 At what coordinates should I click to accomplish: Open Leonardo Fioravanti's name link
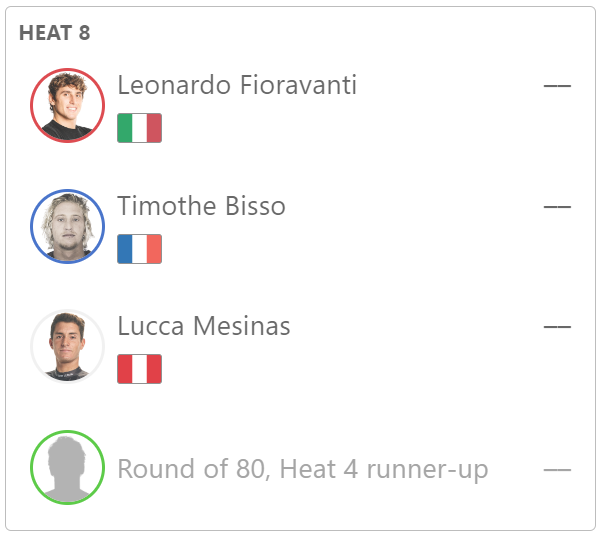pos(237,85)
